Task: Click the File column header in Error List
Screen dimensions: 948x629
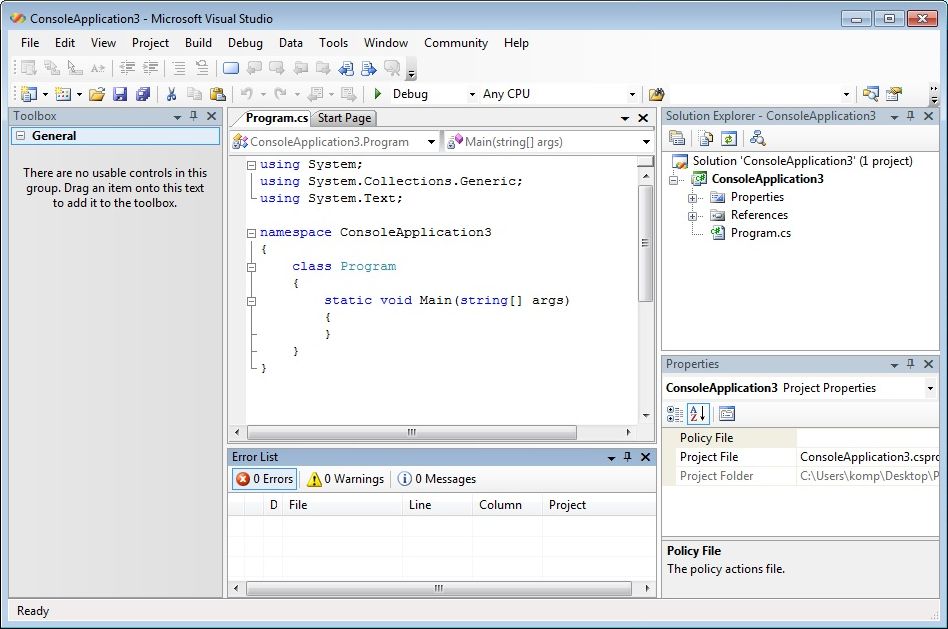Action: (x=342, y=505)
